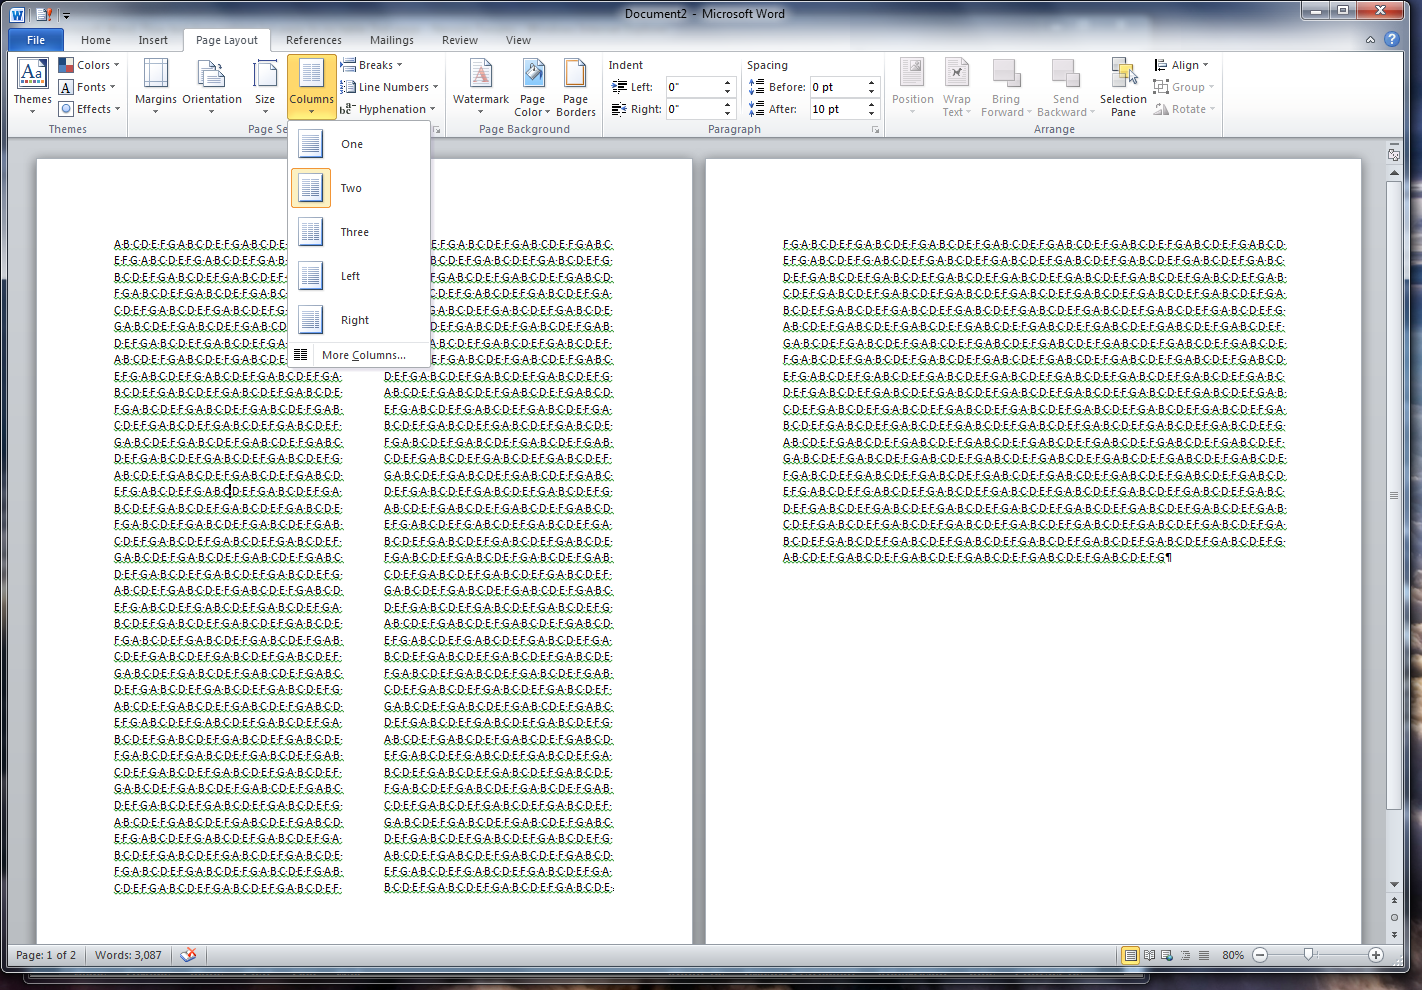Click the Page: 1 of 2 status indicator

tap(46, 955)
